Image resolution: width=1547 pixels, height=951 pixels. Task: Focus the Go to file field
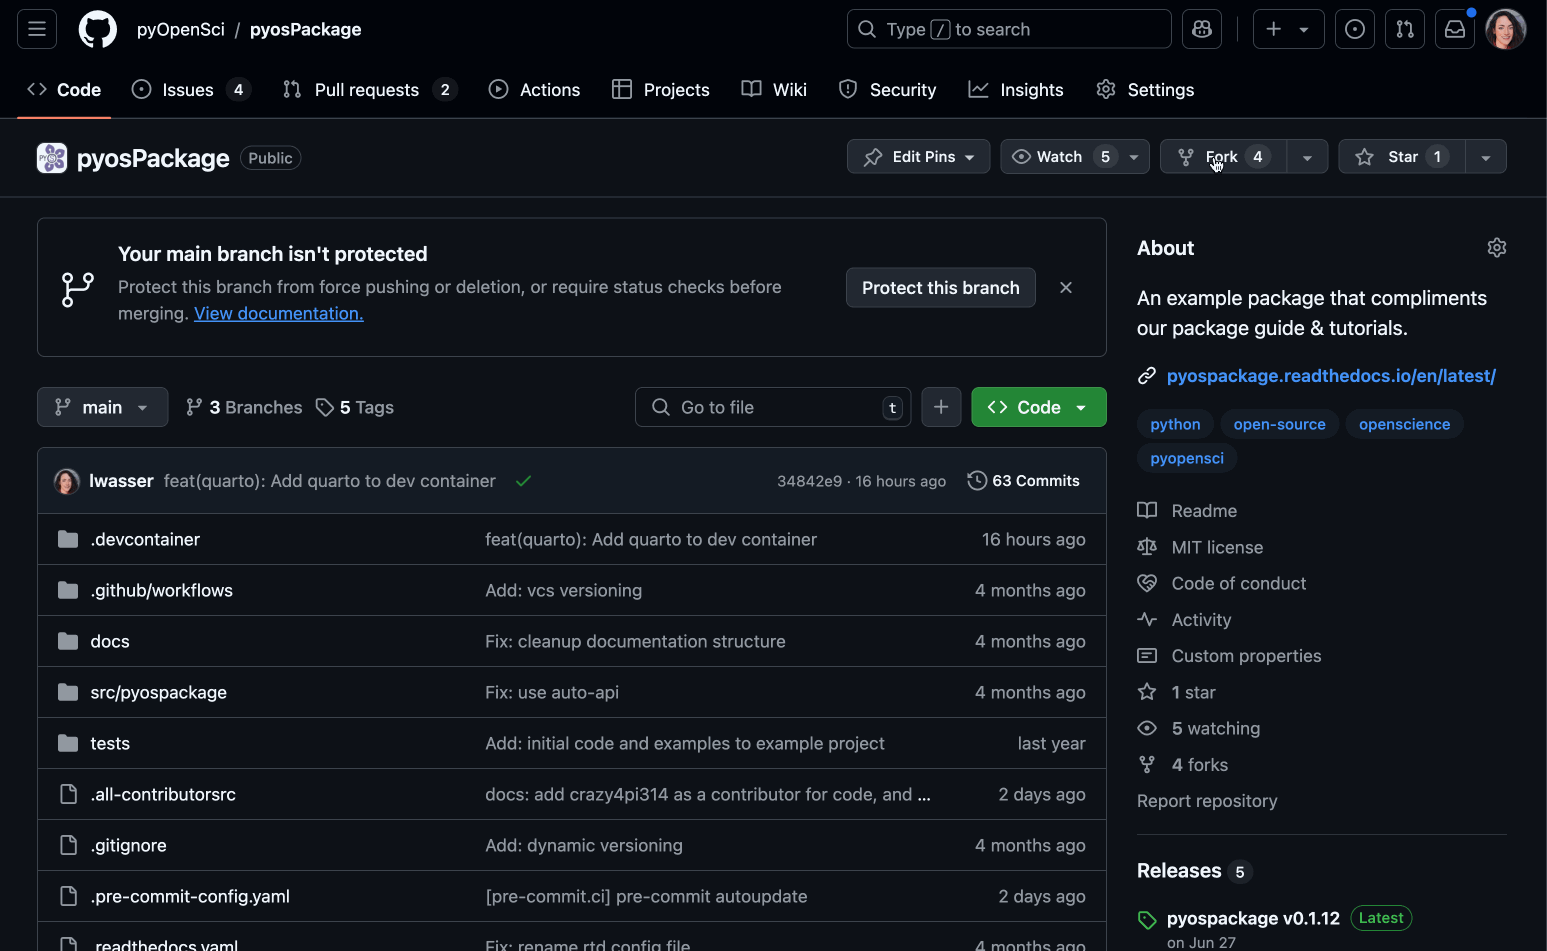[x=773, y=407]
